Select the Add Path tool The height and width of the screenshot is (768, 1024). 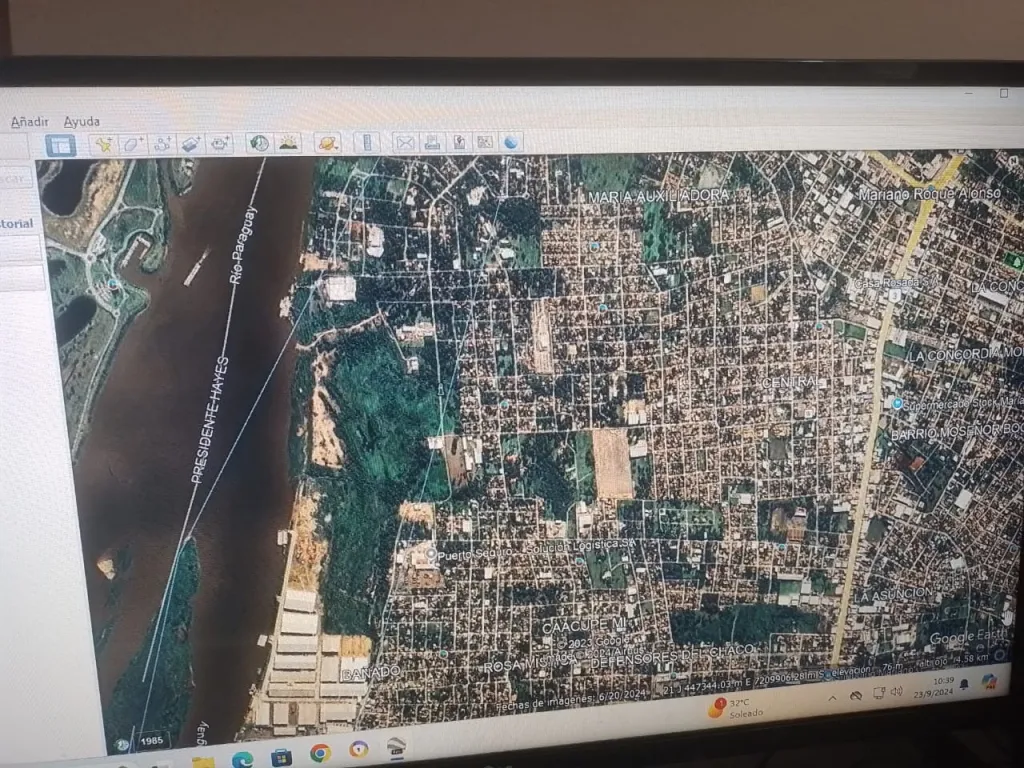pyautogui.click(x=163, y=144)
